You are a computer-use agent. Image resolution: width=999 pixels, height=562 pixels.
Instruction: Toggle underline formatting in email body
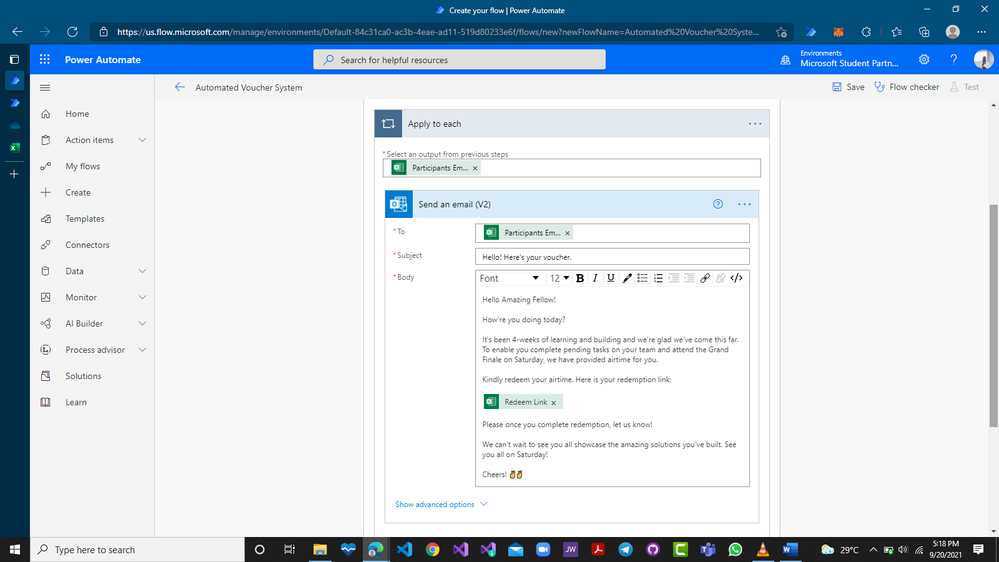pyautogui.click(x=610, y=278)
